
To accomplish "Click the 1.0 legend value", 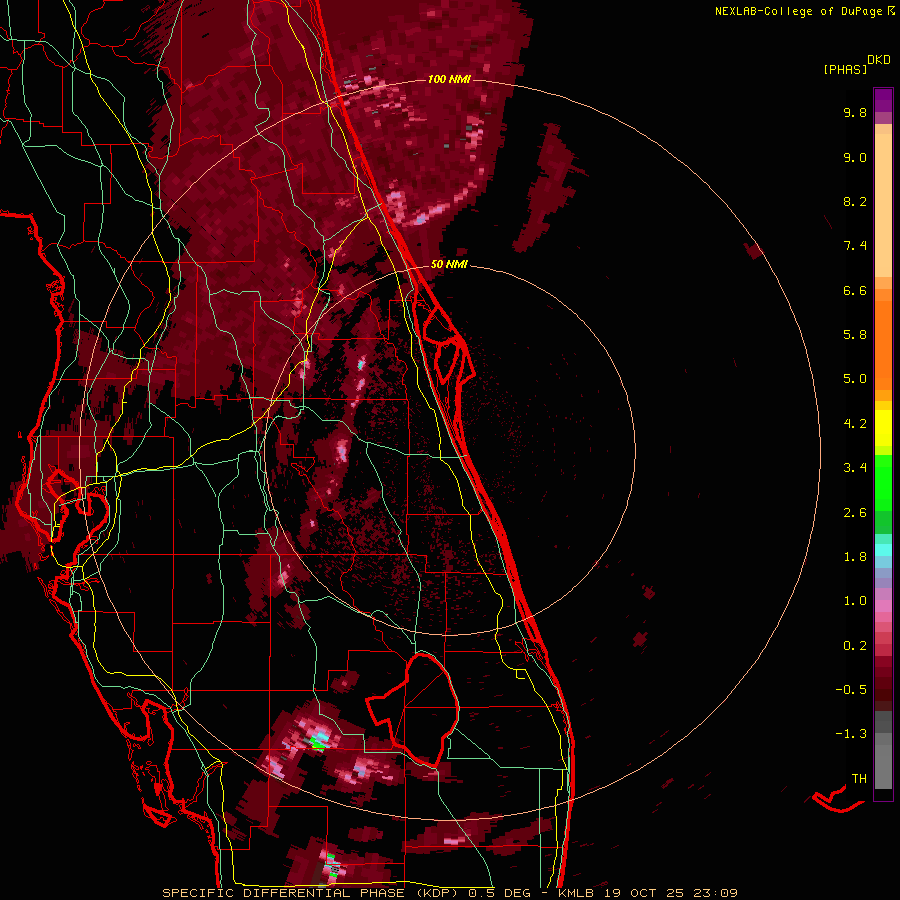I will tap(855, 601).
